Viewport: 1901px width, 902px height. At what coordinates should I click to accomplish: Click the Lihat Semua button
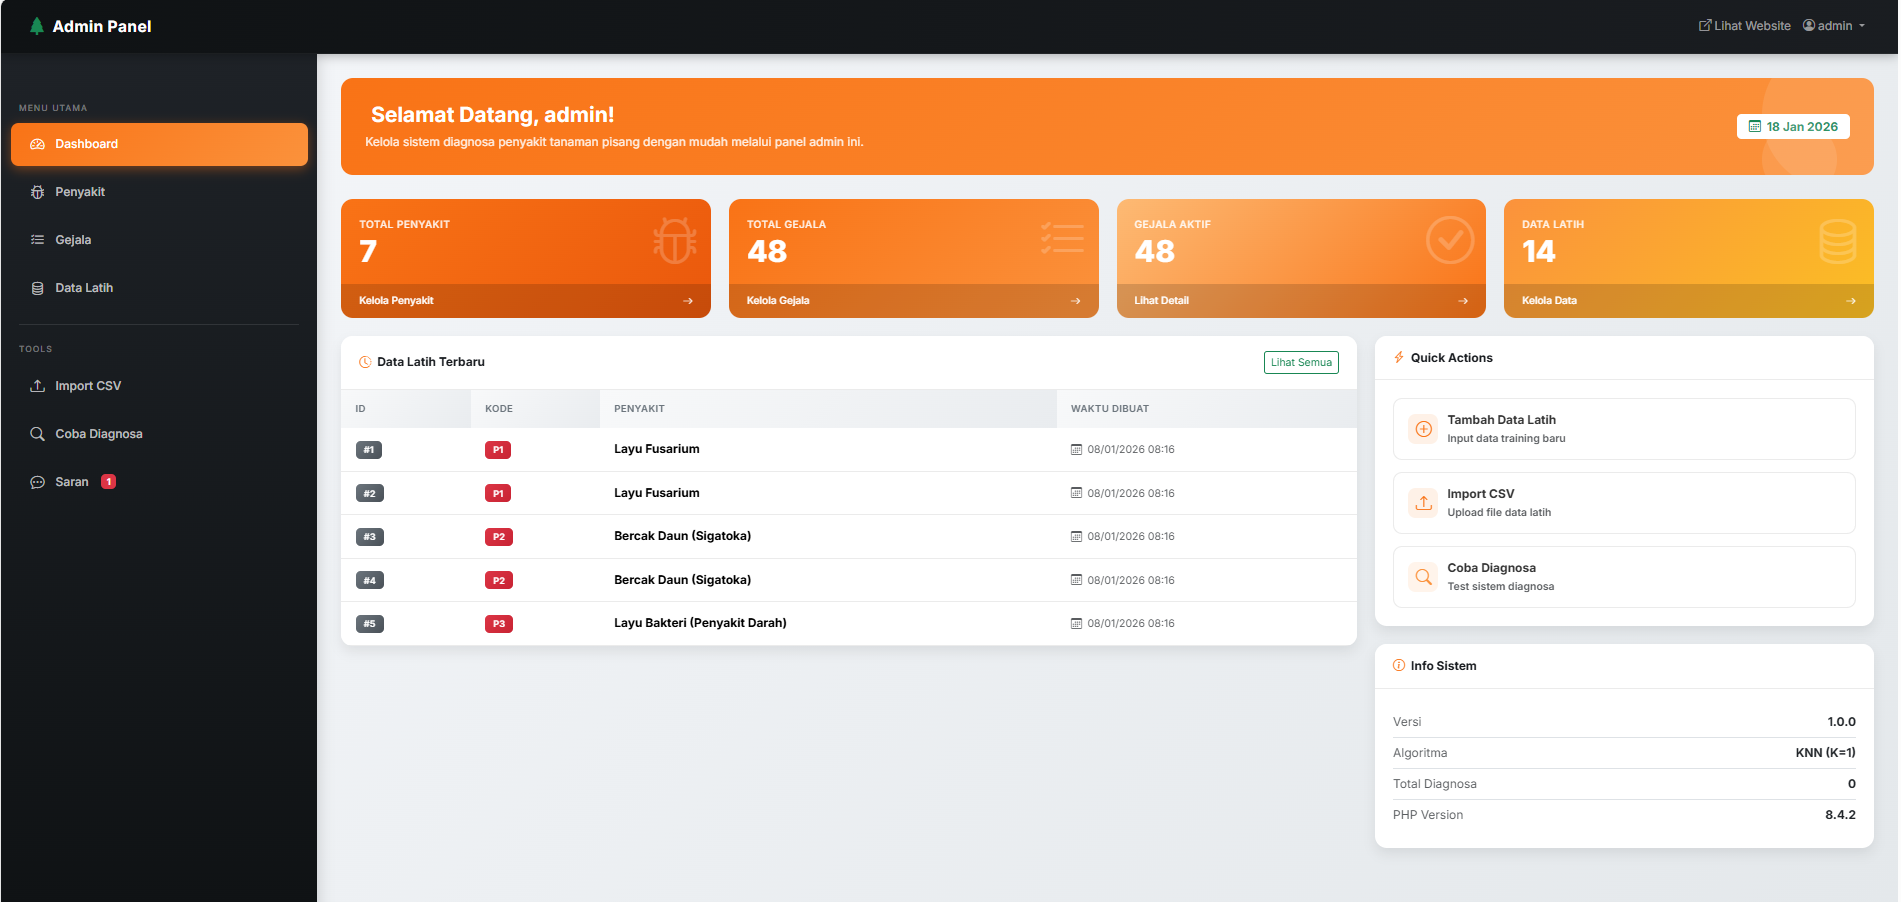coord(1301,362)
